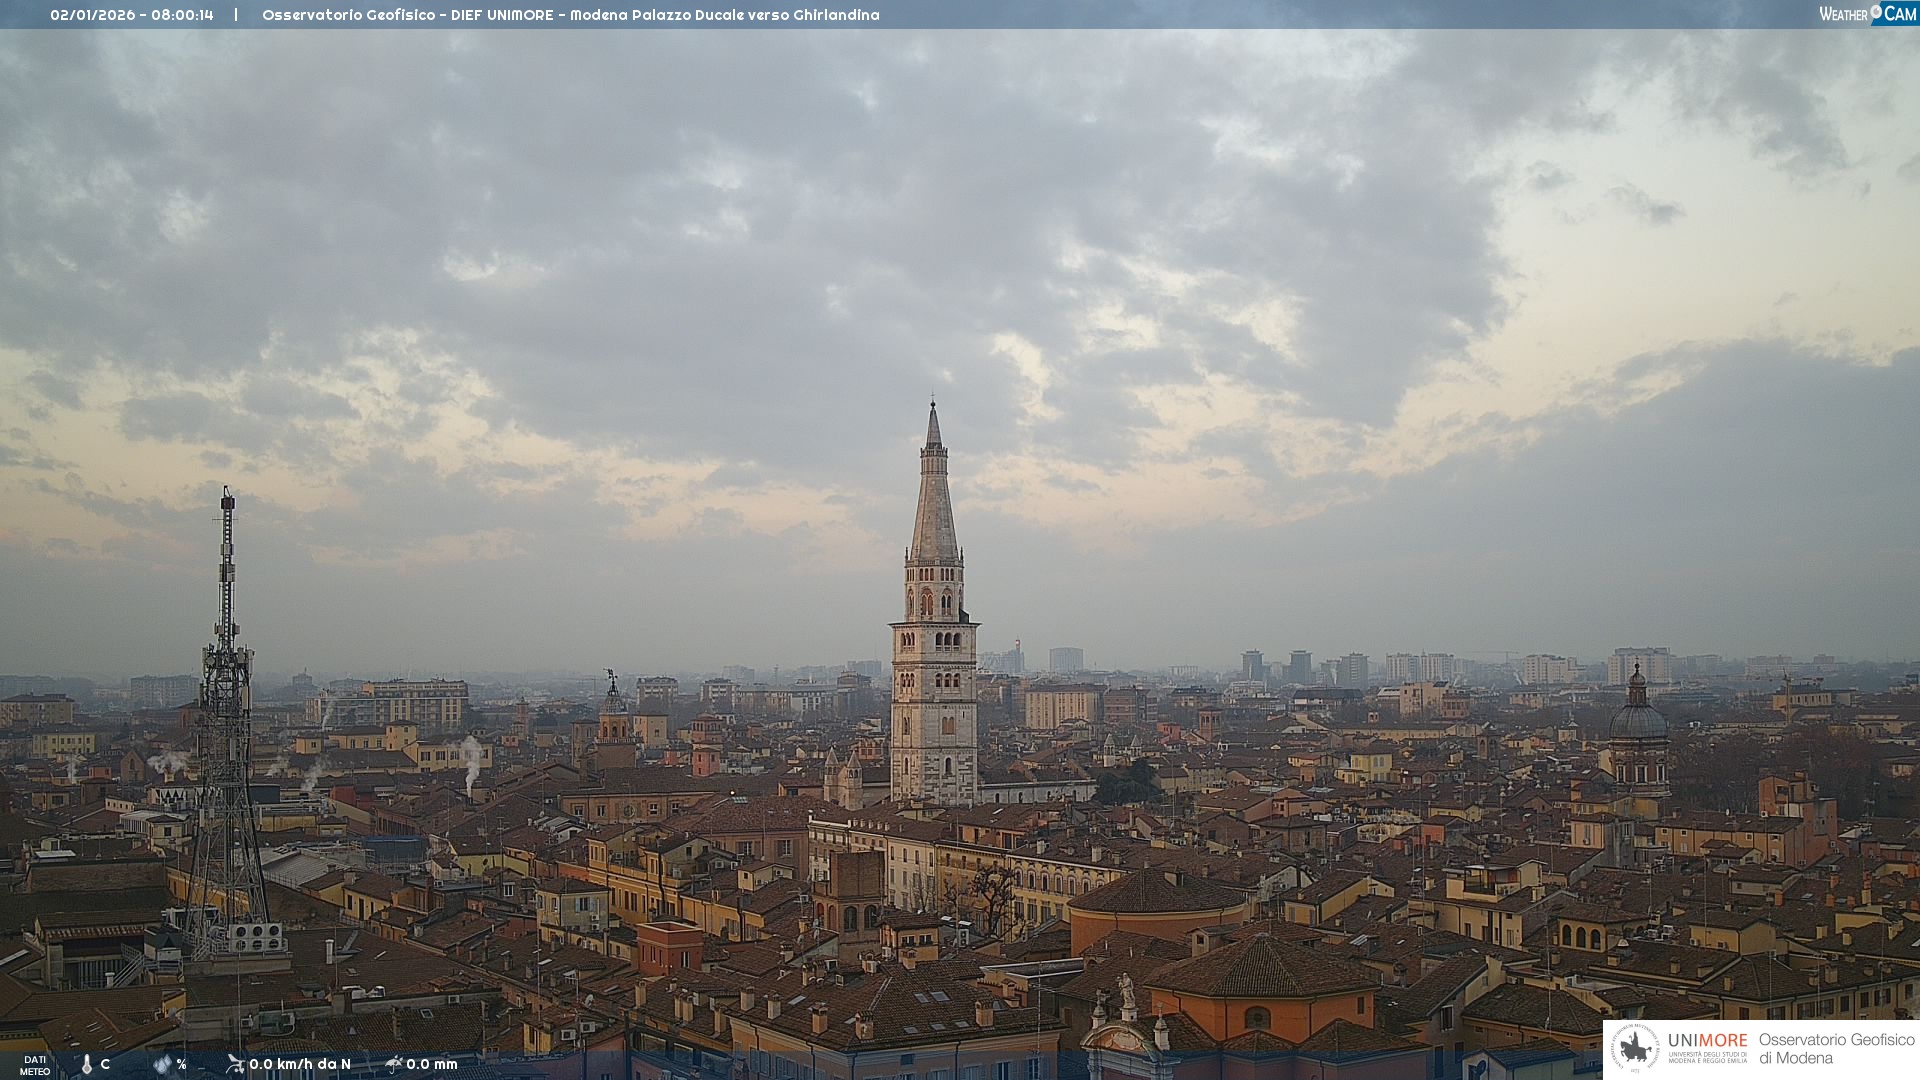Click the blue CAM badge
Image resolution: width=1920 pixels, height=1080 pixels.
[x=1899, y=13]
